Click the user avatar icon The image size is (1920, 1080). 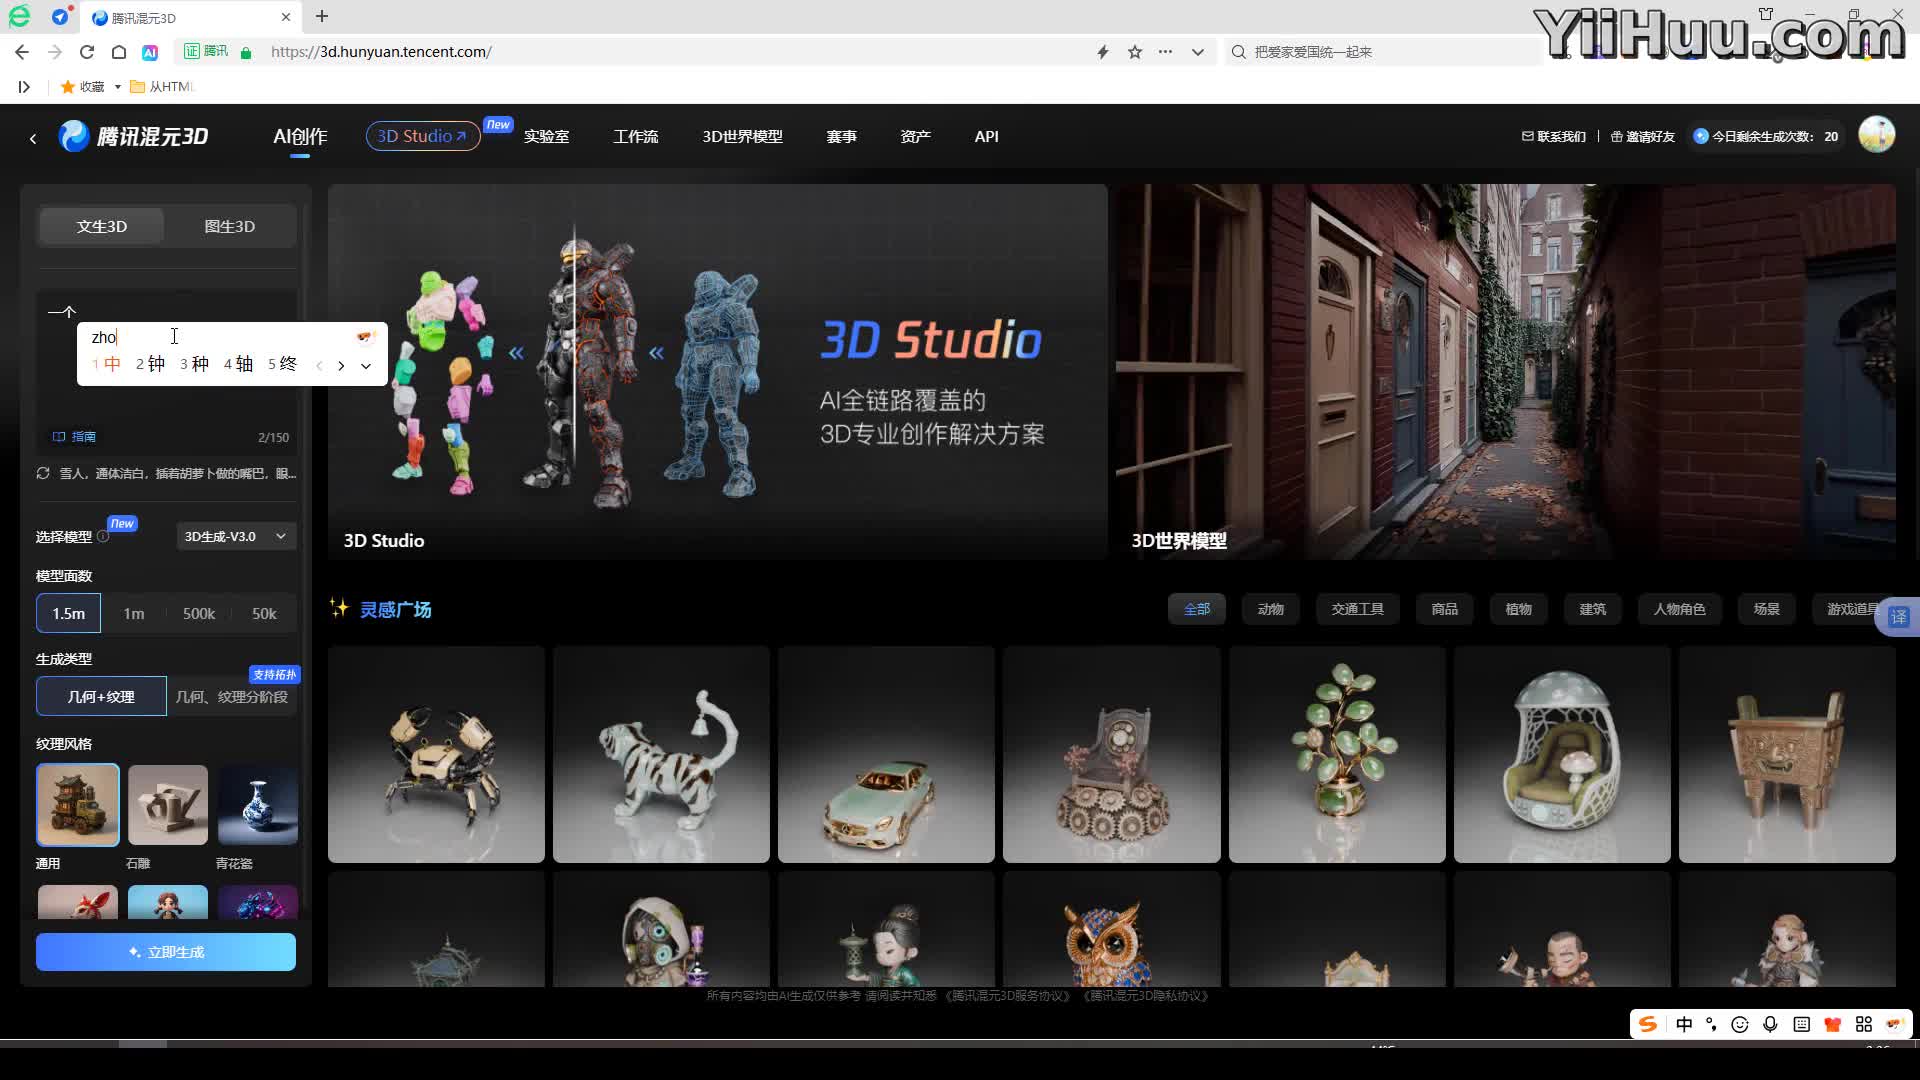pyautogui.click(x=1876, y=136)
